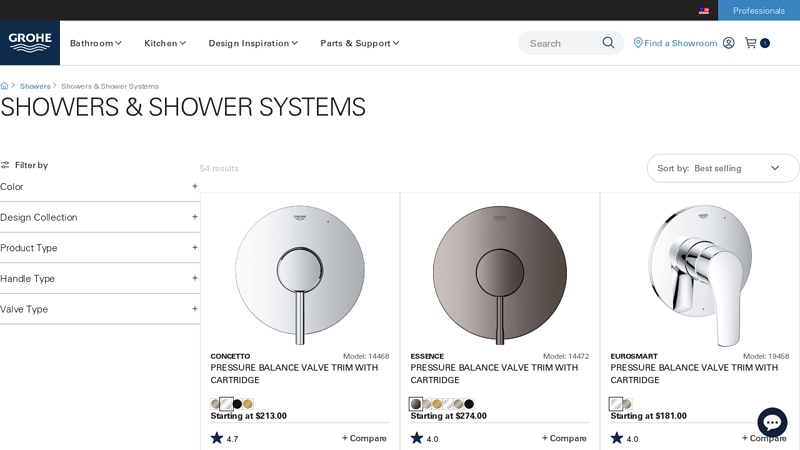Add Eurosmart trim to Compare
The image size is (800, 450).
click(x=764, y=438)
